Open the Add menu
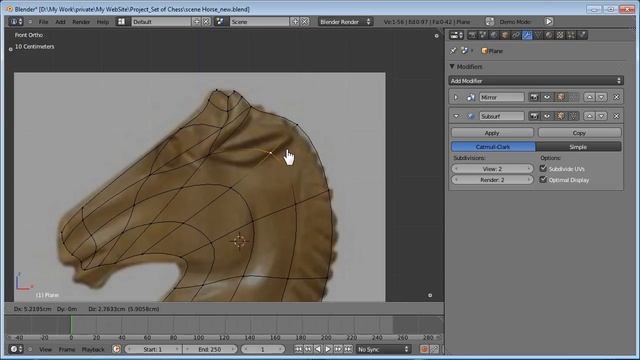This screenshot has height=360, width=640. click(60, 22)
